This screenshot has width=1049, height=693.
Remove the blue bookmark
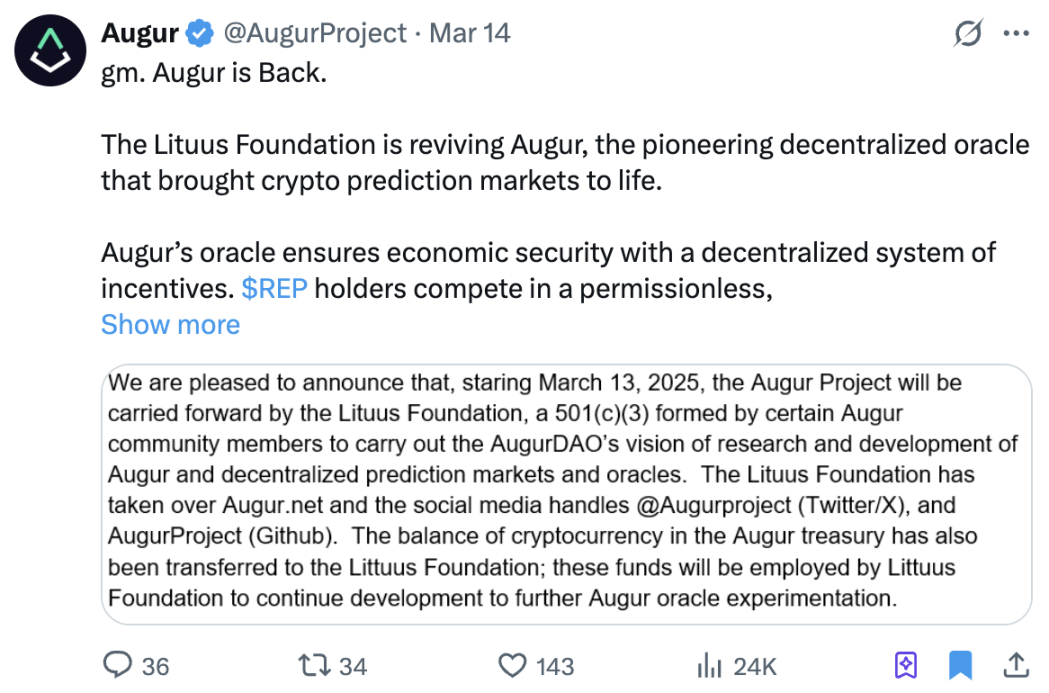click(x=960, y=663)
